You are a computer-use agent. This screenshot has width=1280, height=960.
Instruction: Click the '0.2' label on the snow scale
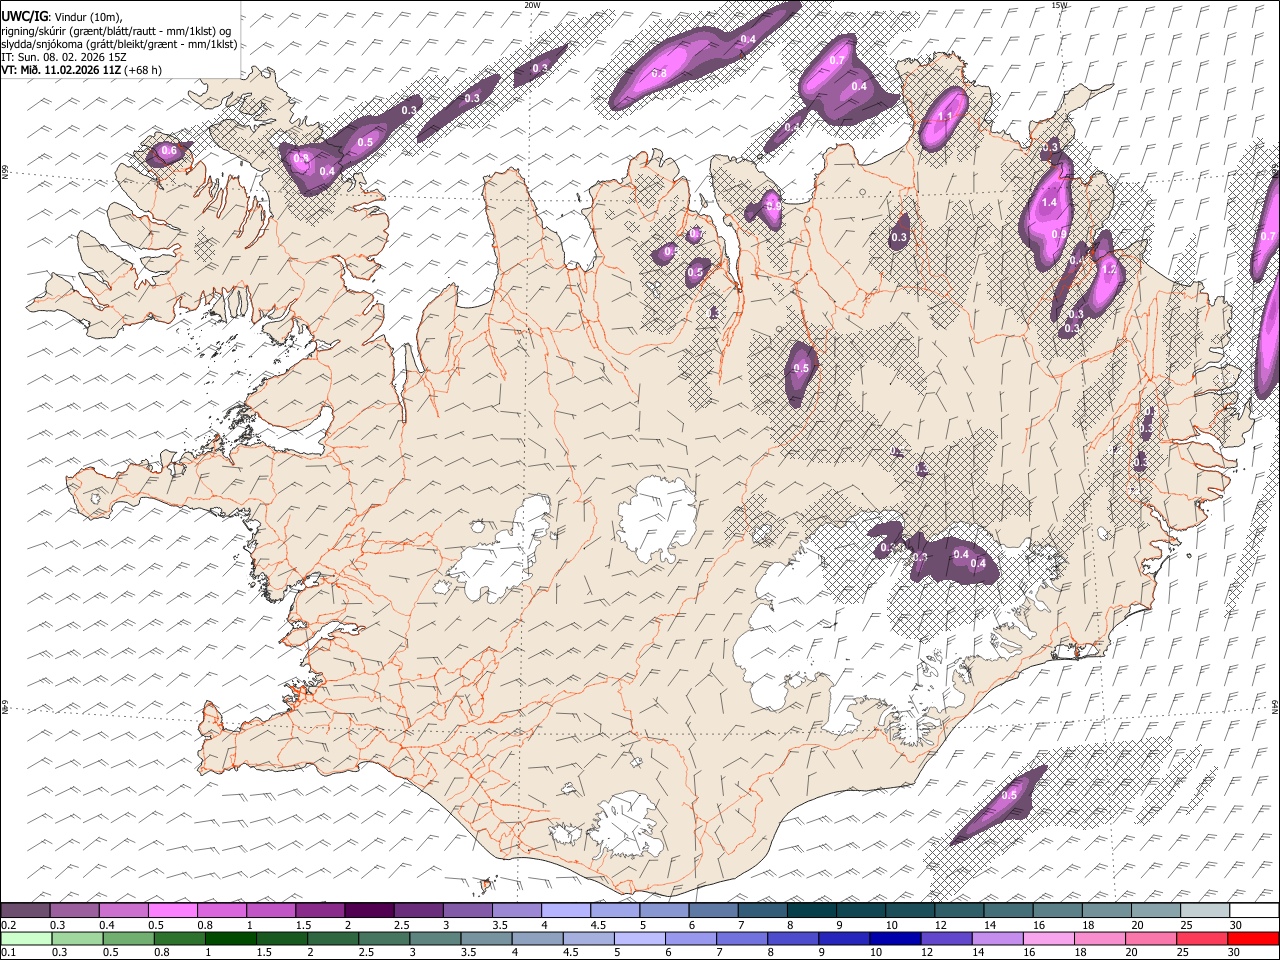click(x=8, y=925)
